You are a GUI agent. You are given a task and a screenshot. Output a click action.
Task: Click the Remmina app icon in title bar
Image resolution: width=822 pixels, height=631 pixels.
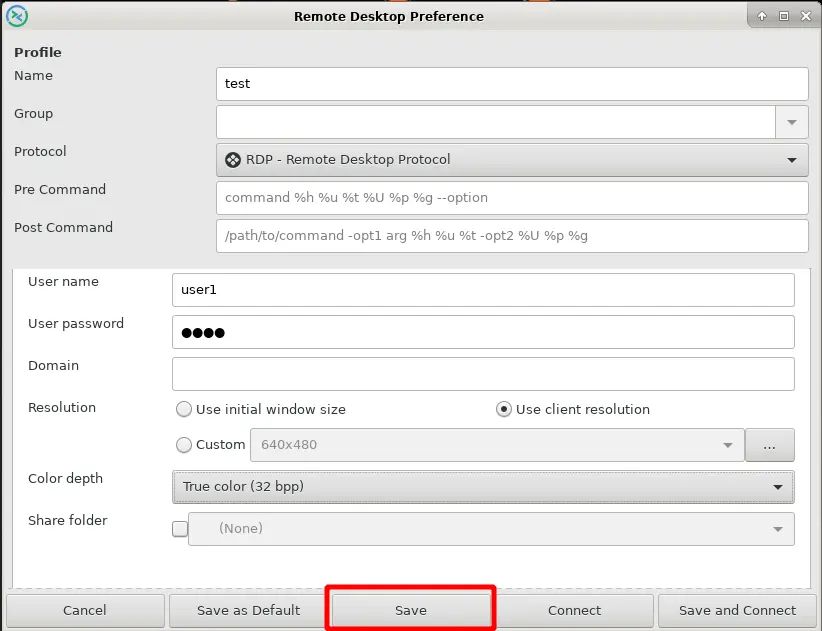[17, 16]
